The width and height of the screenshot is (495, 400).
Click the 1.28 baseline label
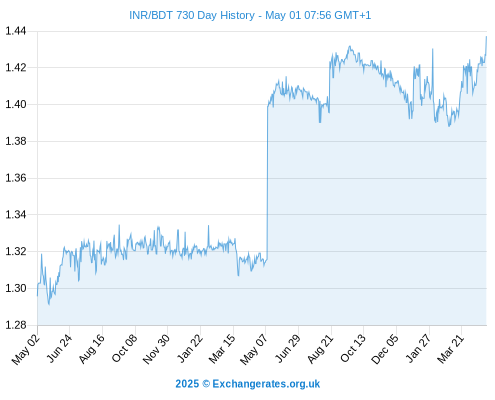click(15, 325)
